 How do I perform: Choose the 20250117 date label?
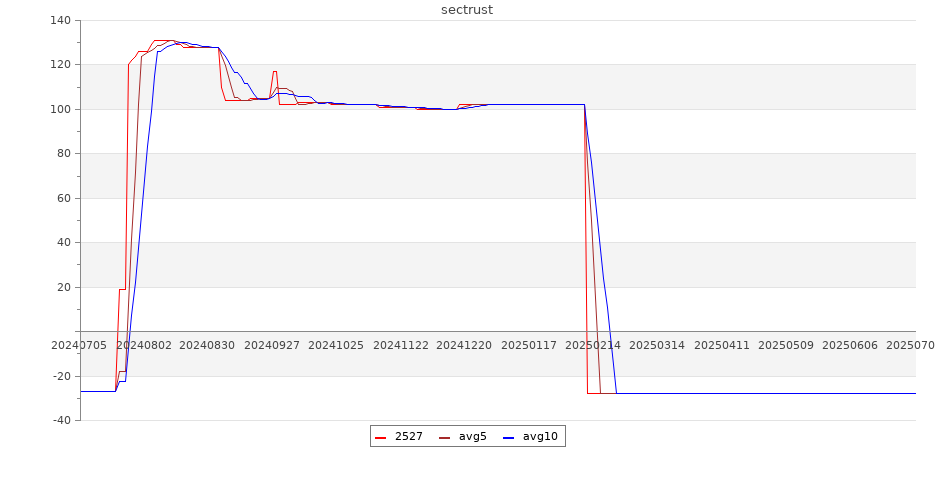(529, 345)
